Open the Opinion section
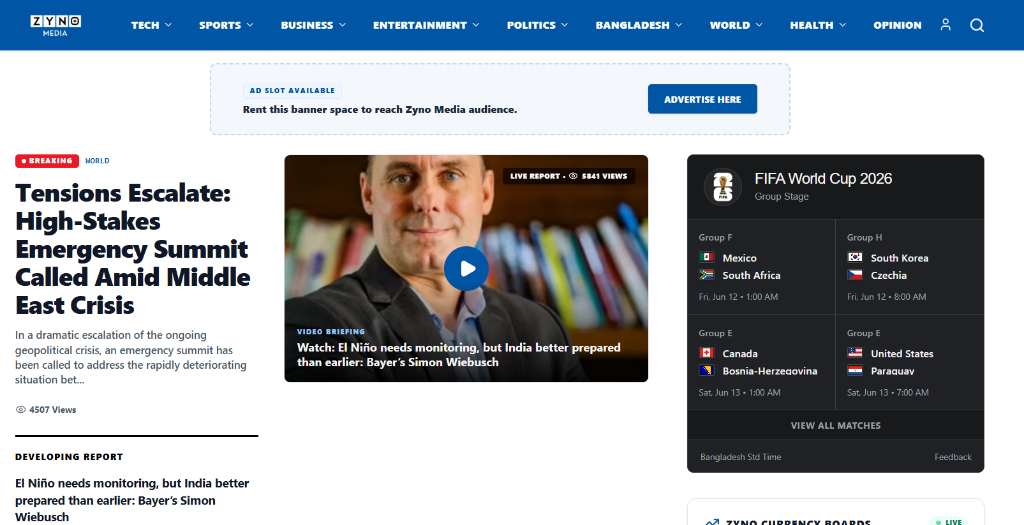The image size is (1024, 525). point(897,25)
